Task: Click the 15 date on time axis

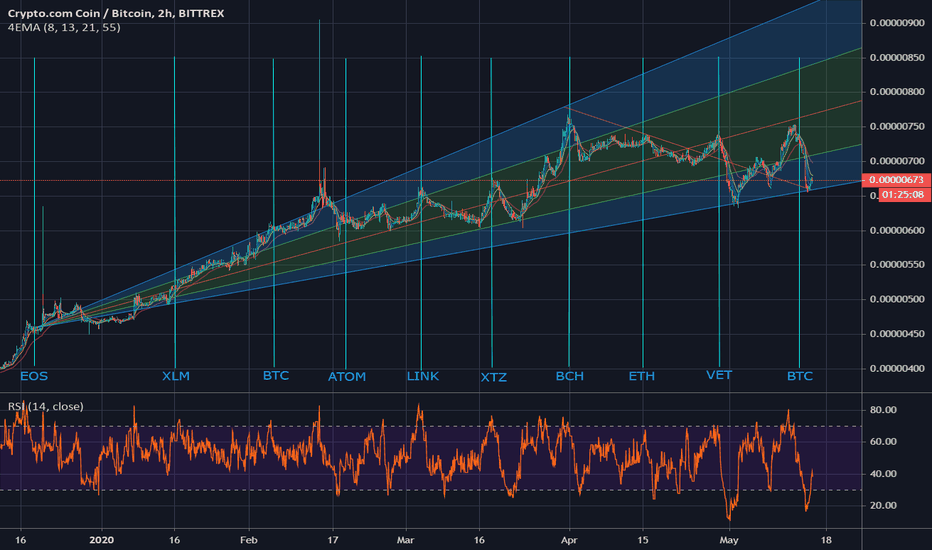Action: pyautogui.click(x=643, y=540)
